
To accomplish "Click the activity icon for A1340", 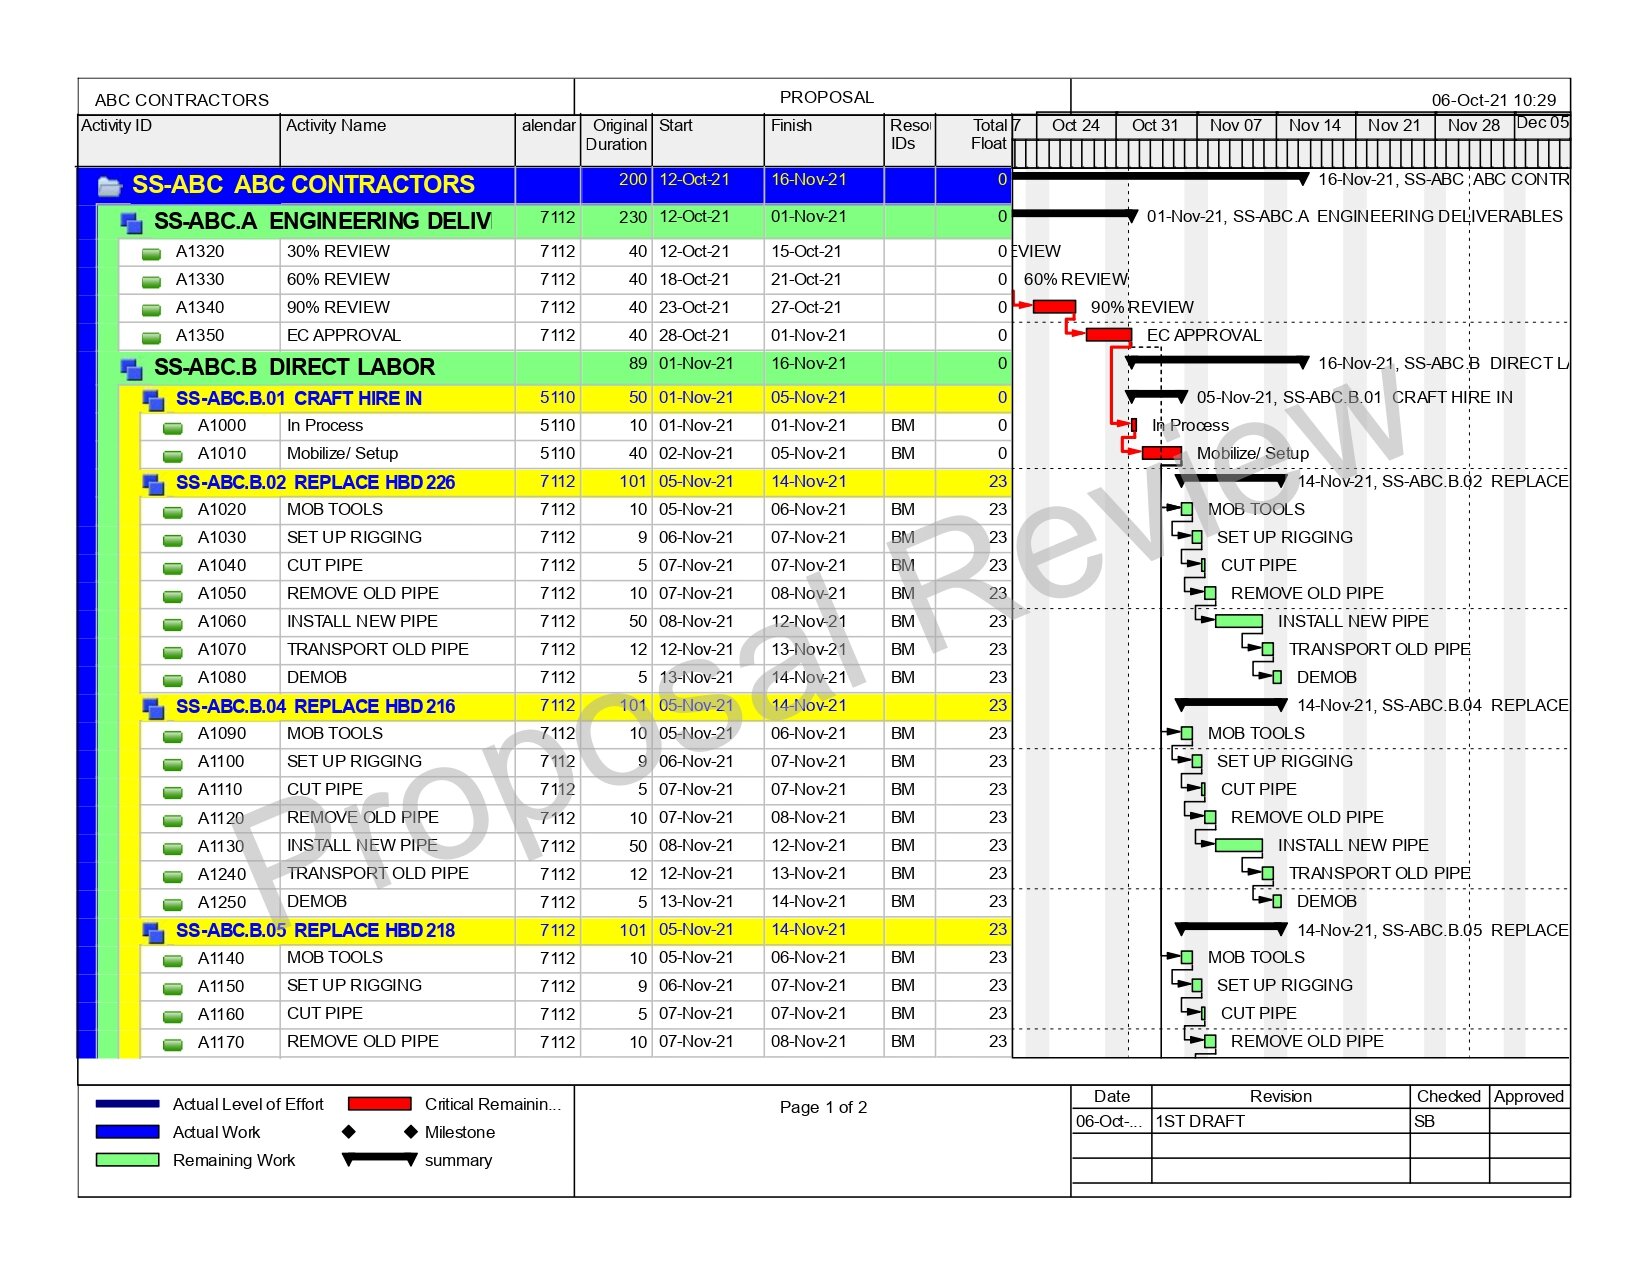I will tap(151, 310).
